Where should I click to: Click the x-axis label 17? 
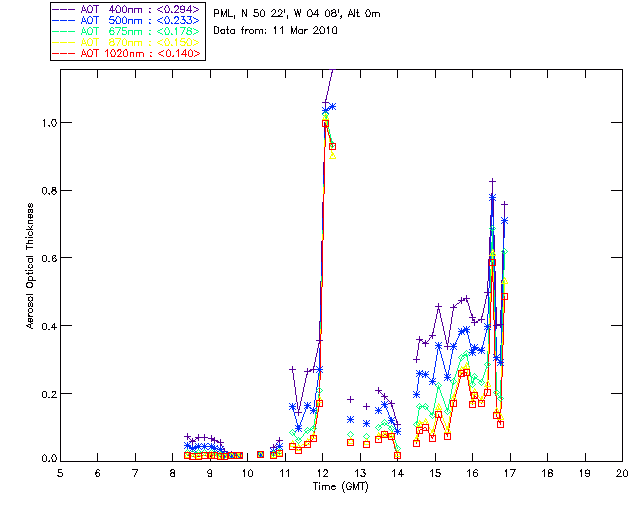[510, 473]
